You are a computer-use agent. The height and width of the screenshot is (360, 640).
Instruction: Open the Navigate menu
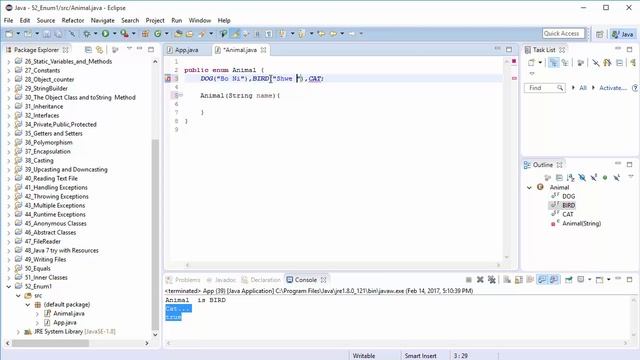tap(102, 20)
